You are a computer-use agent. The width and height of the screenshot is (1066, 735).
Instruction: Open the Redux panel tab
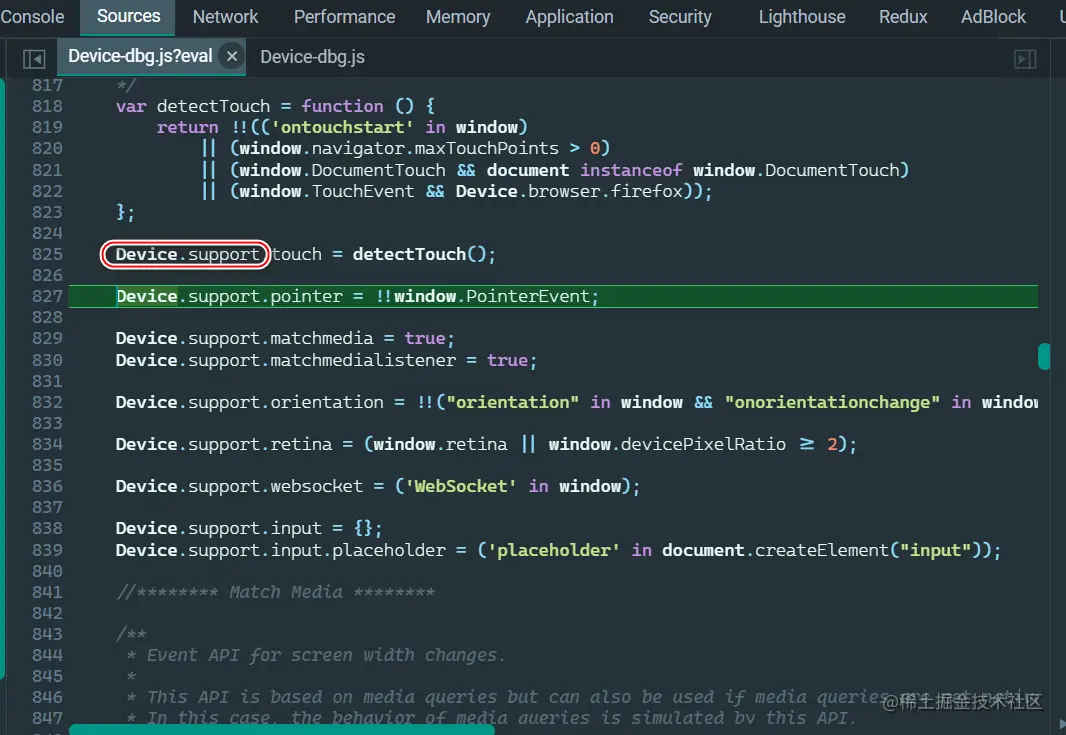903,17
